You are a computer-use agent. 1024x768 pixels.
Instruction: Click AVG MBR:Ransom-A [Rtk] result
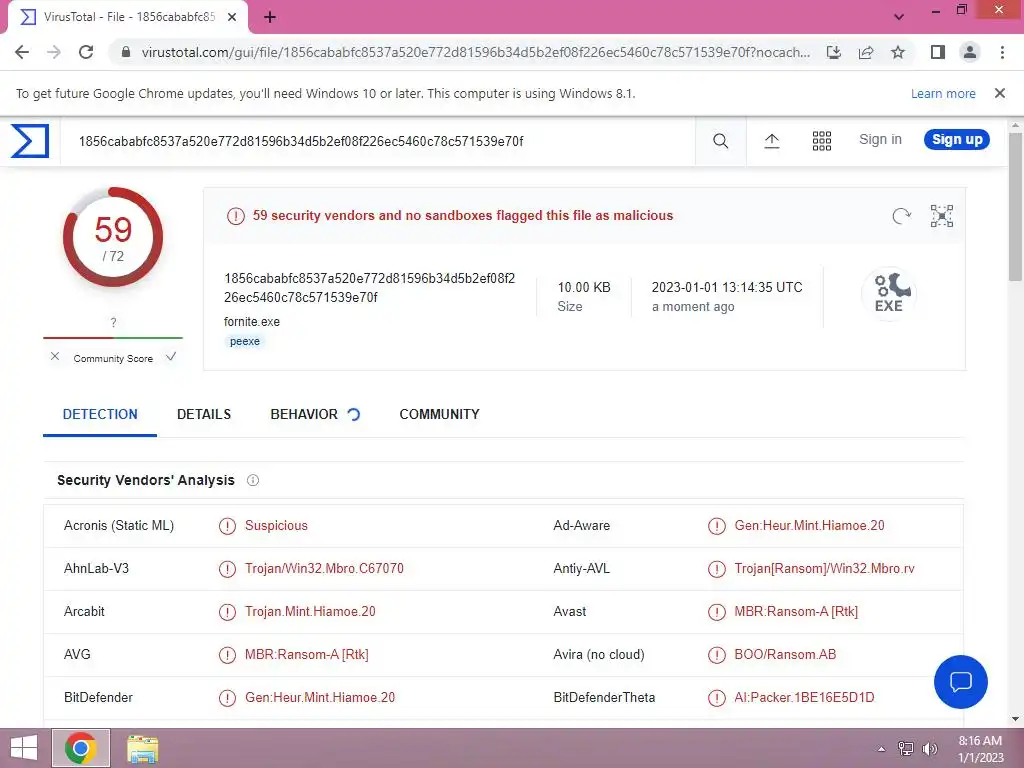pos(307,654)
